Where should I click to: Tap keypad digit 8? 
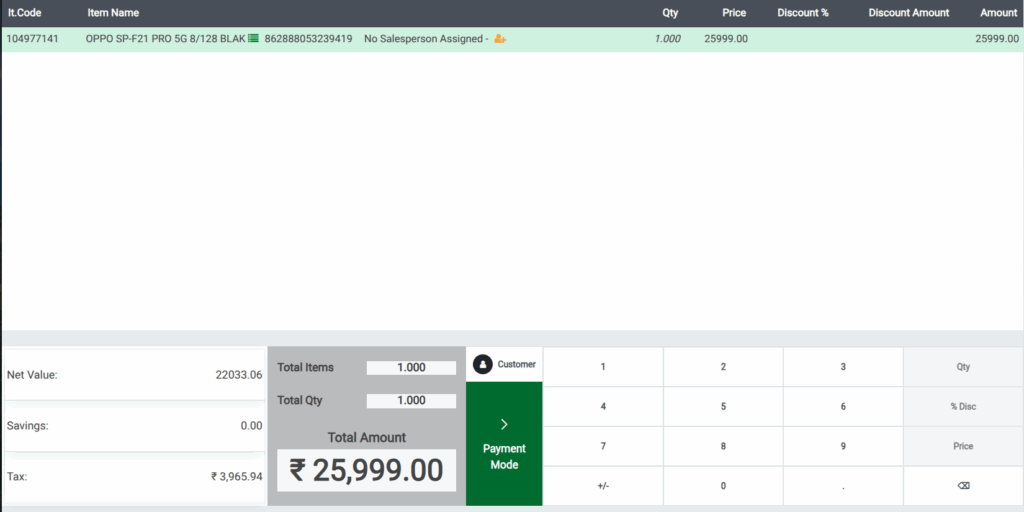click(x=723, y=446)
